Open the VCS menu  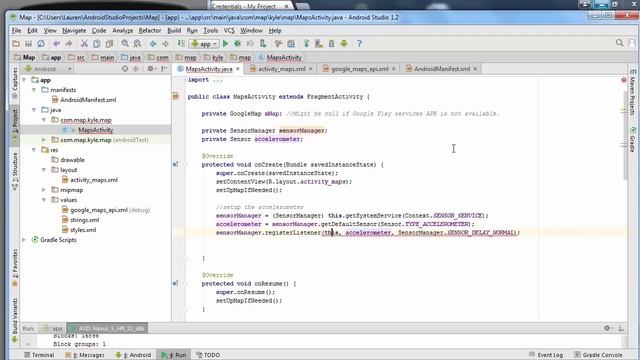[229, 31]
